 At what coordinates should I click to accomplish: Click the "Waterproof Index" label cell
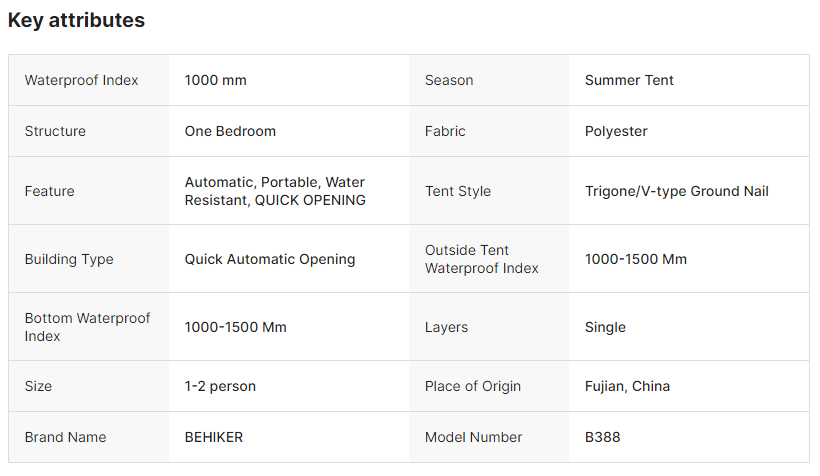point(81,80)
